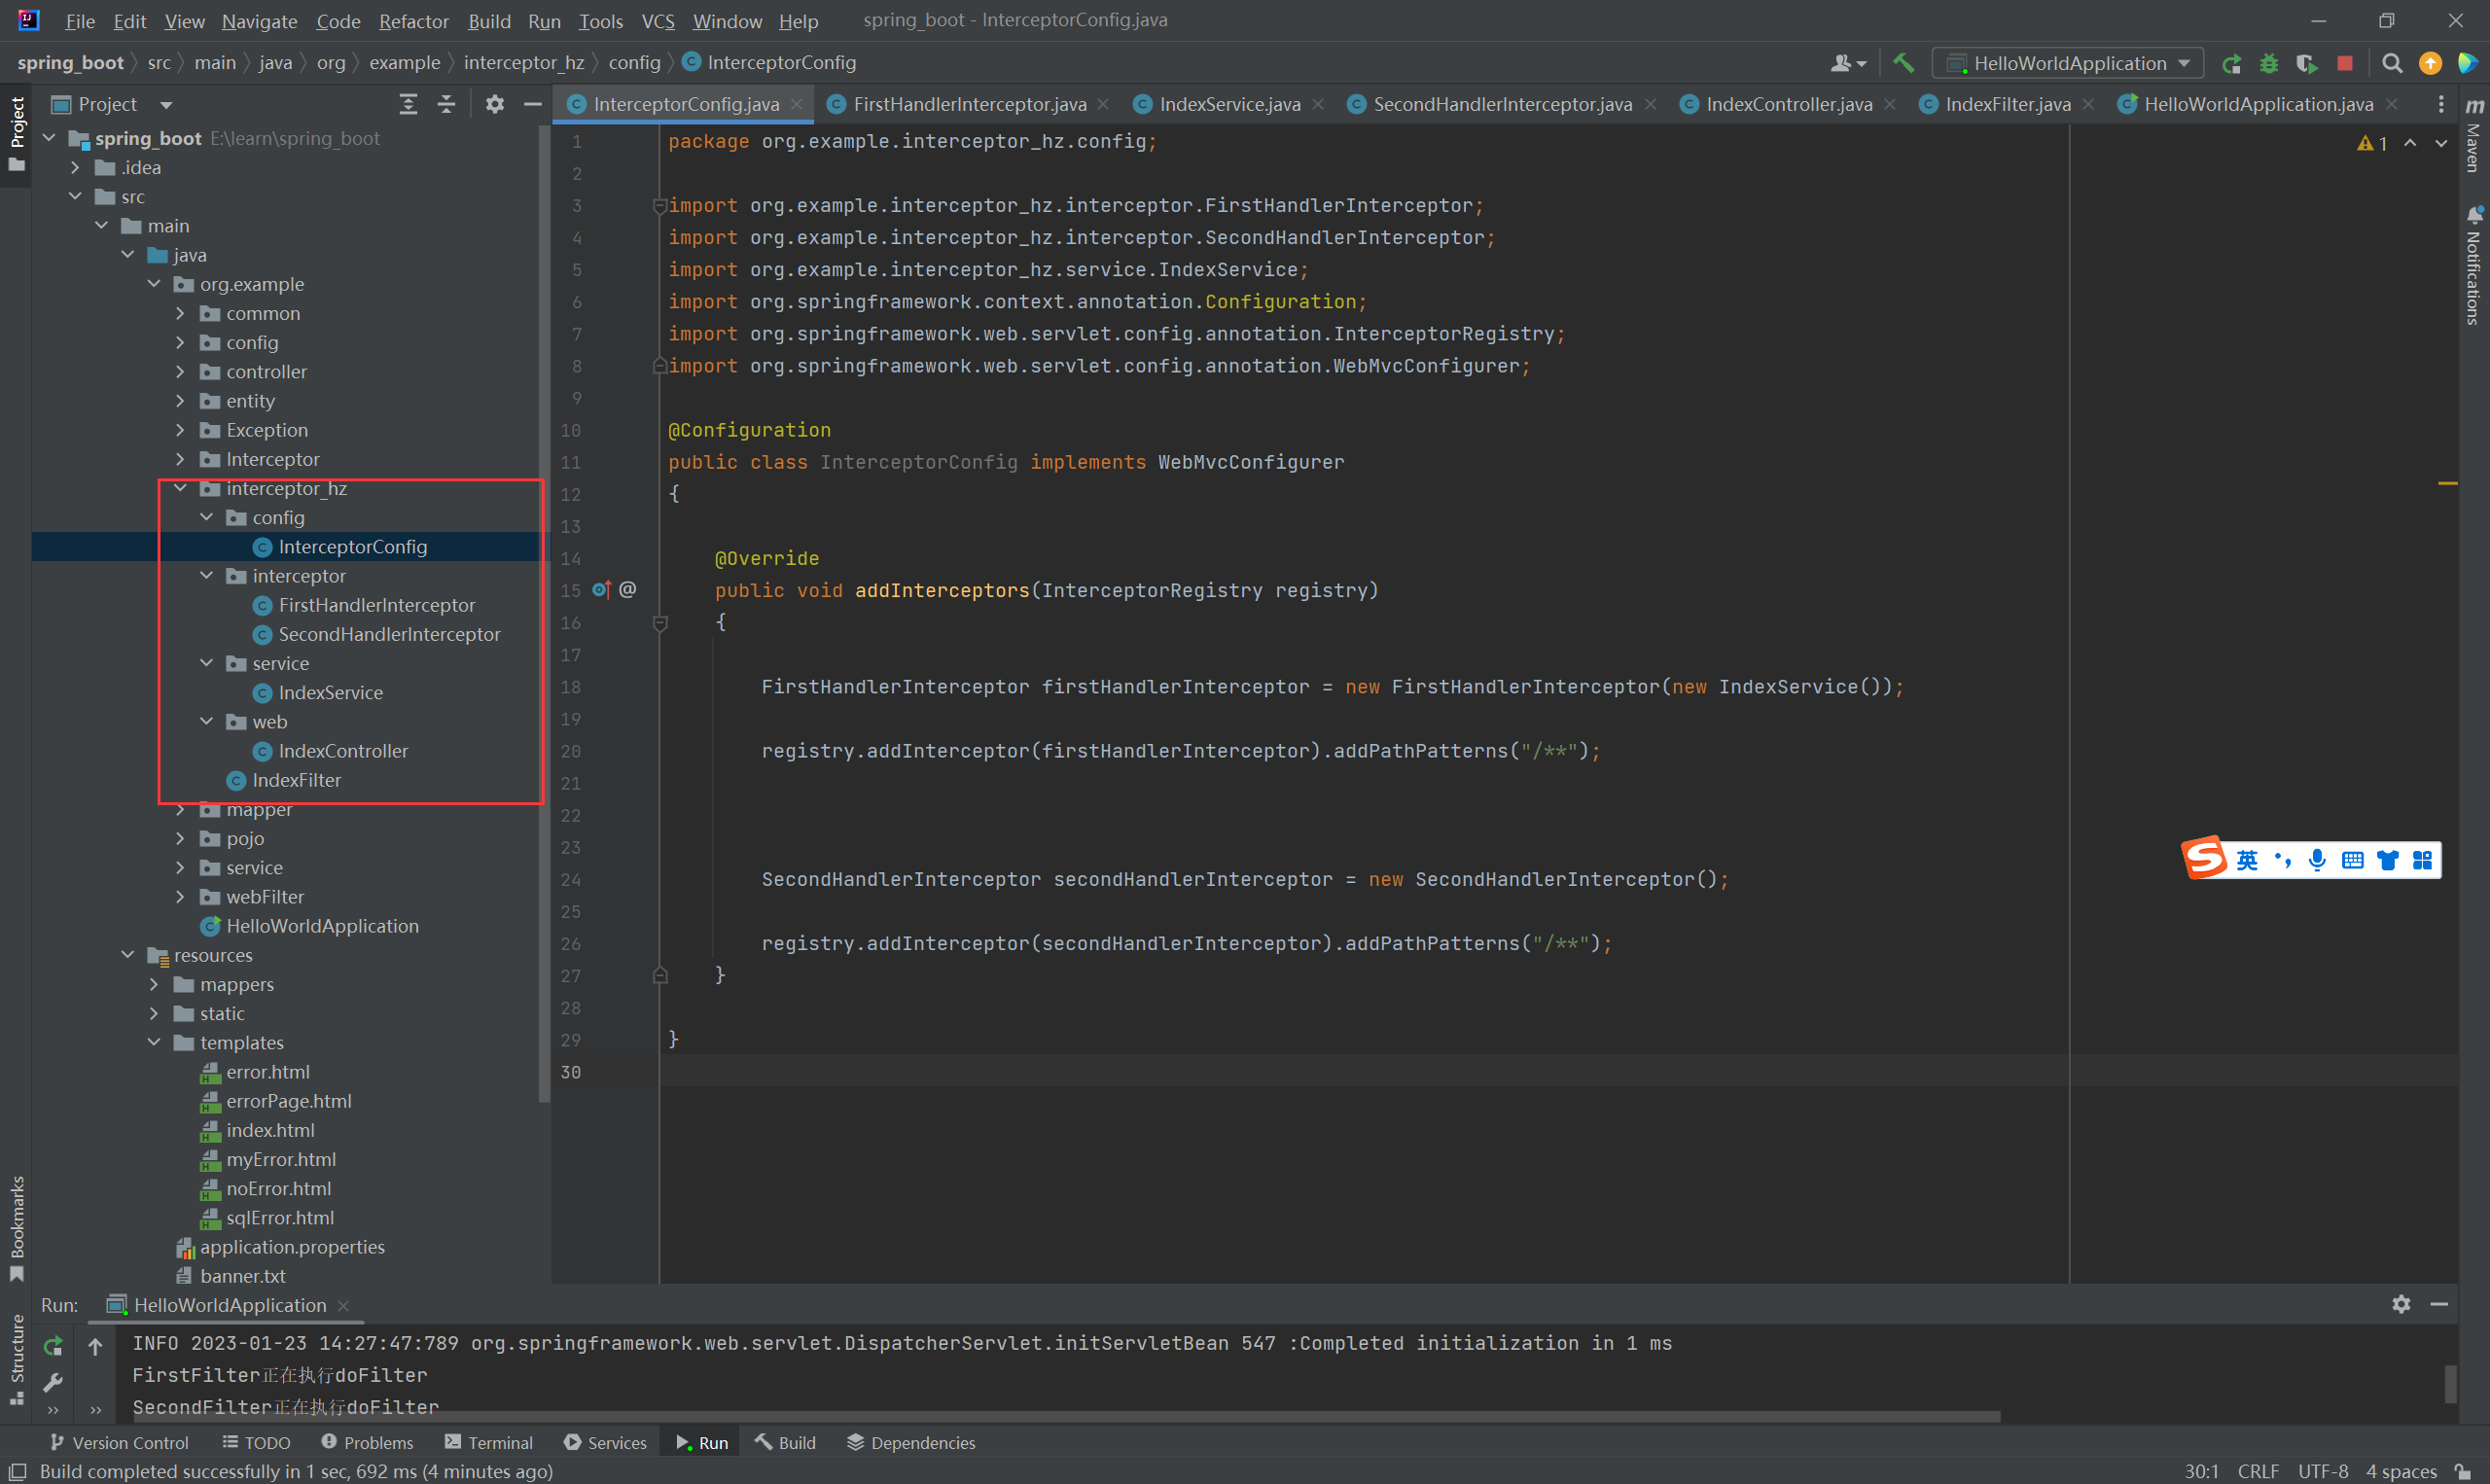Open the Refactor menu
This screenshot has width=2490, height=1484.
pos(413,21)
